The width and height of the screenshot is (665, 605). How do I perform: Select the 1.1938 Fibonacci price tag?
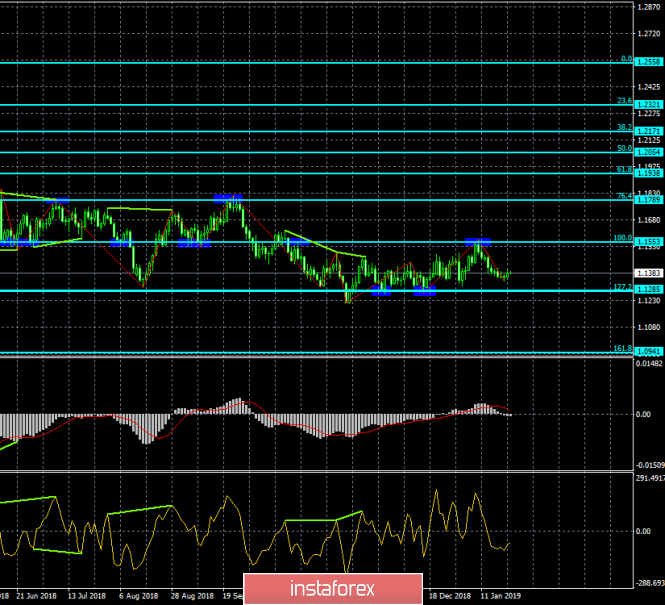coord(648,173)
